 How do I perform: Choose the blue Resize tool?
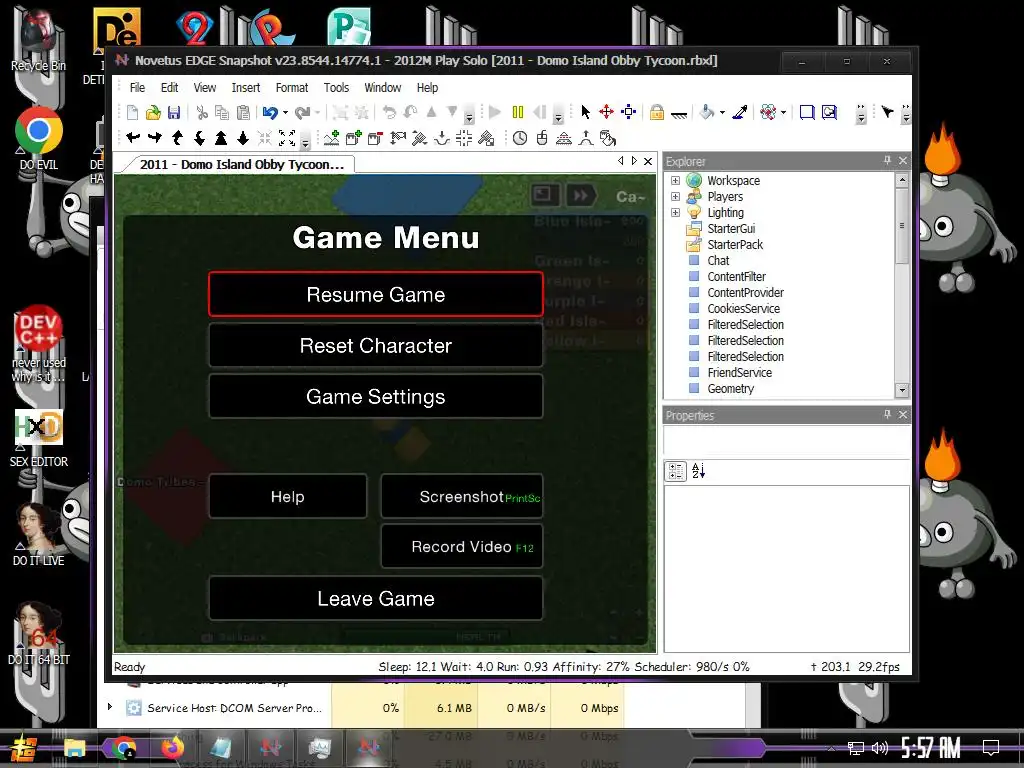pos(629,112)
